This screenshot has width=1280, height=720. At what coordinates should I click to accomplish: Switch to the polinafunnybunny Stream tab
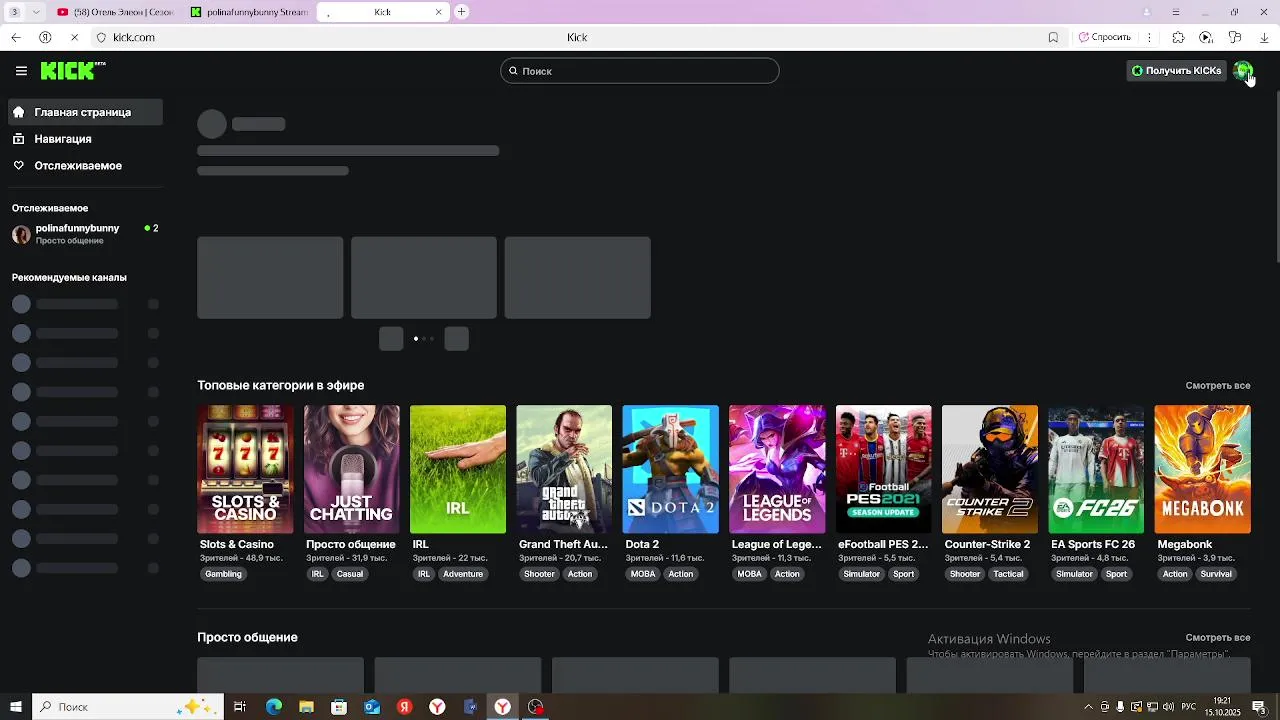point(249,12)
